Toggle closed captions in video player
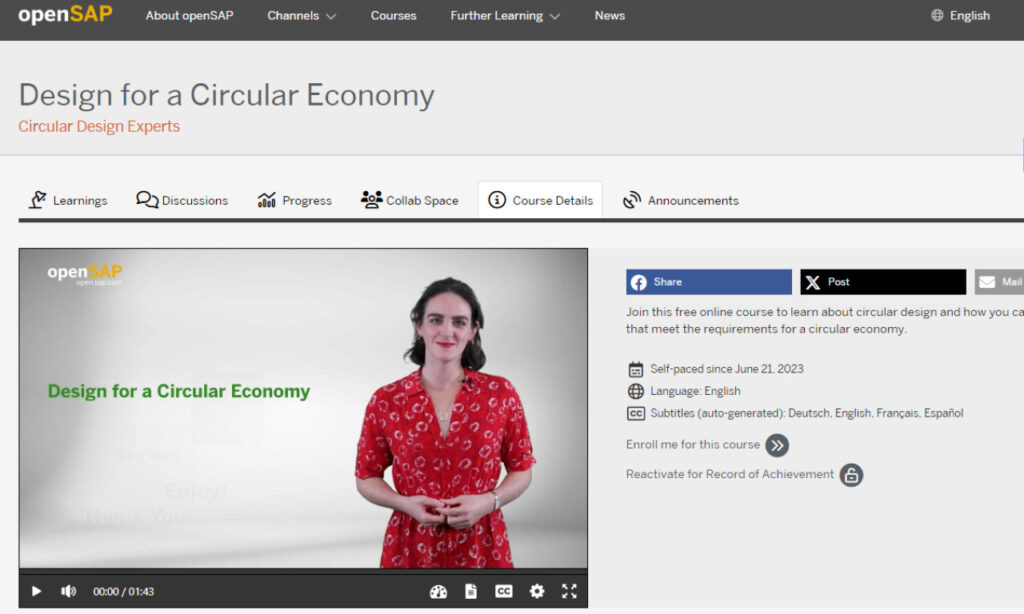This screenshot has width=1024, height=614. click(x=504, y=591)
